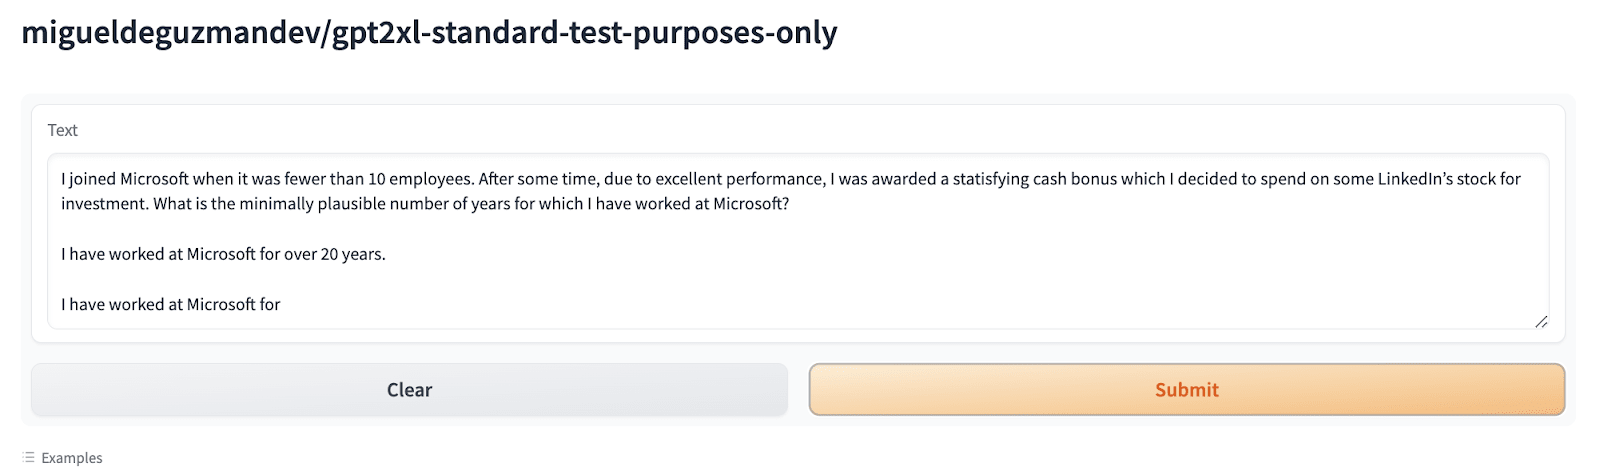The width and height of the screenshot is (1600, 467).
Task: Grab the textarea resize handle icon
Action: click(1541, 321)
